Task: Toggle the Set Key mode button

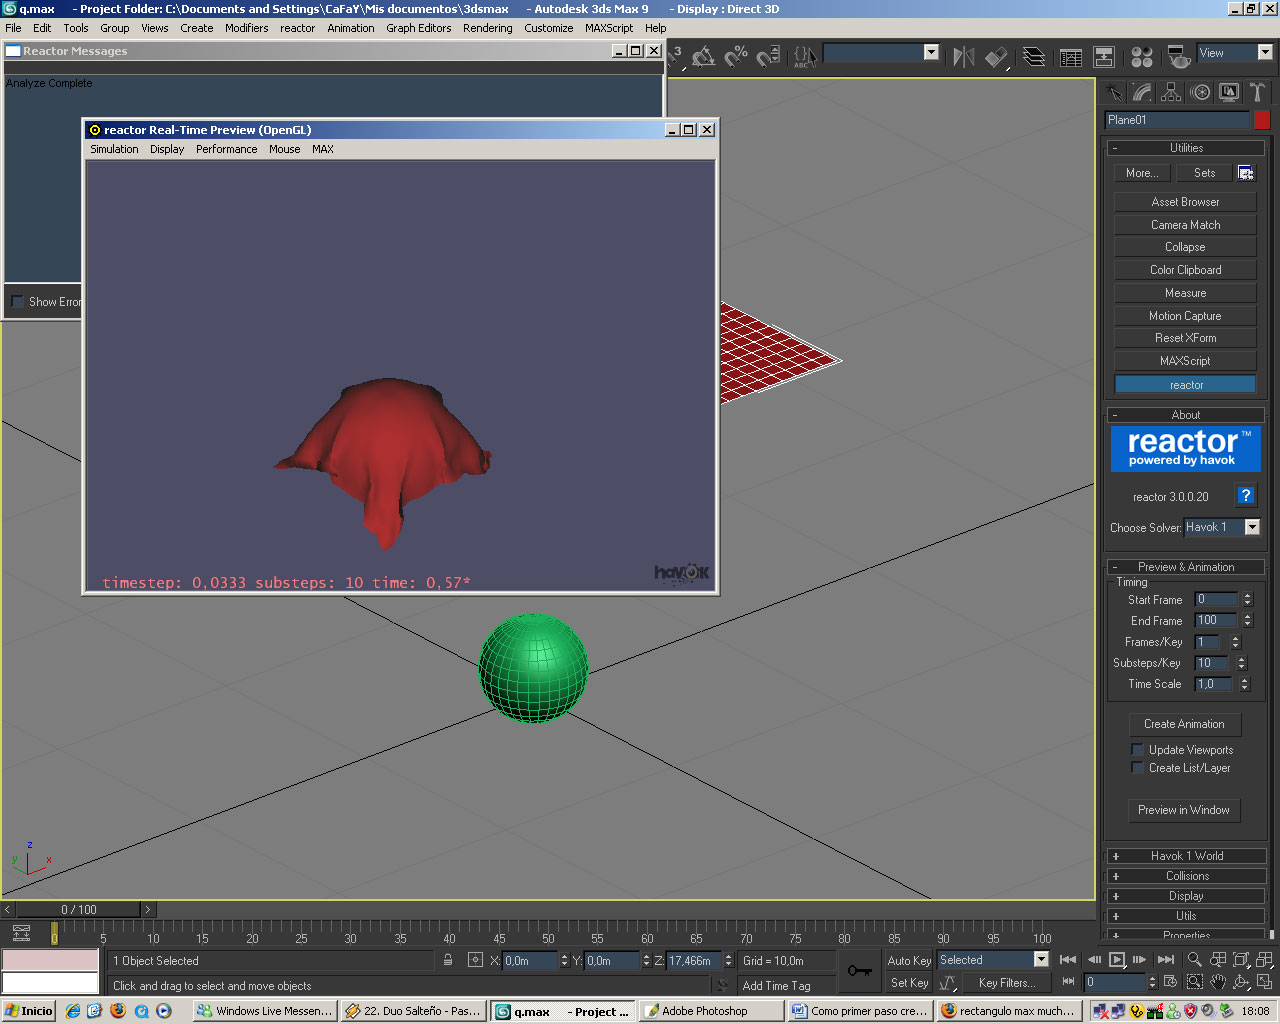Action: [x=909, y=983]
